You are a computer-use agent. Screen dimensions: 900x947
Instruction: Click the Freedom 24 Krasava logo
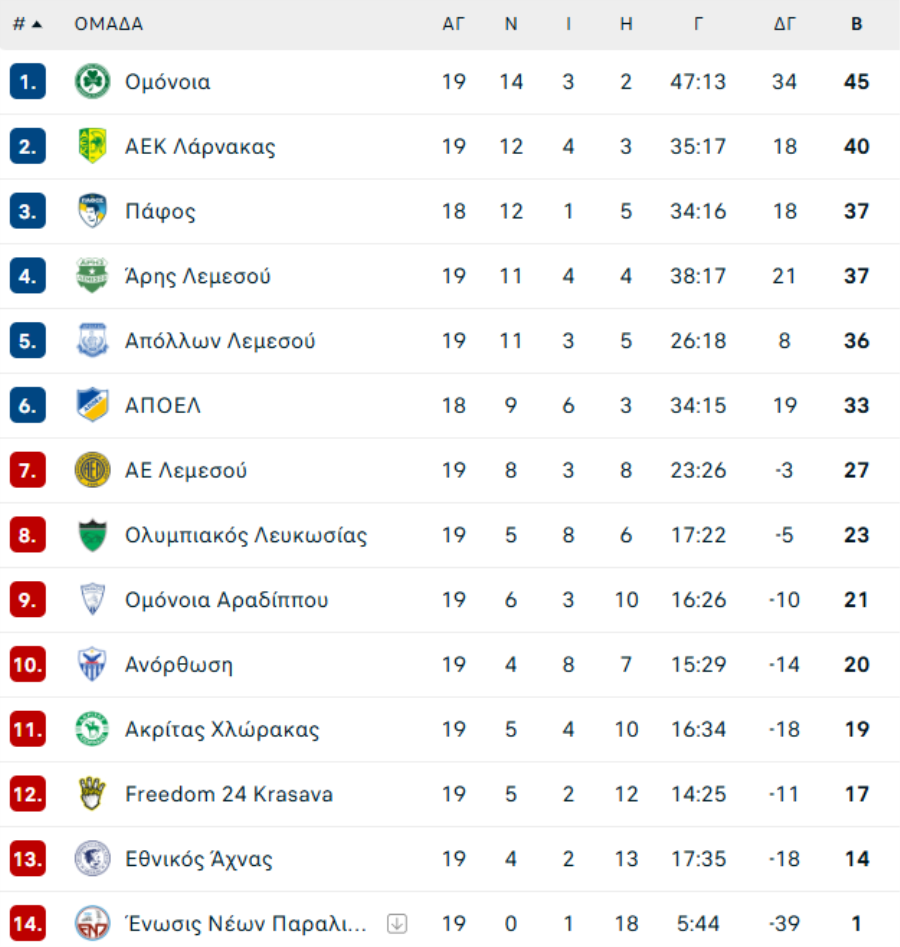pos(92,794)
